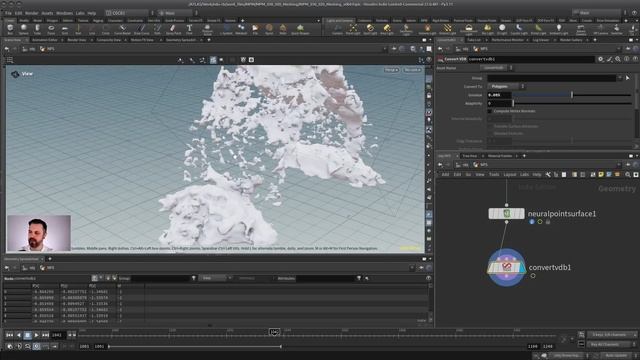Image resolution: width=640 pixels, height=360 pixels.
Task: Select the Camera shelf tool
Action: pyautogui.click(x=337, y=29)
